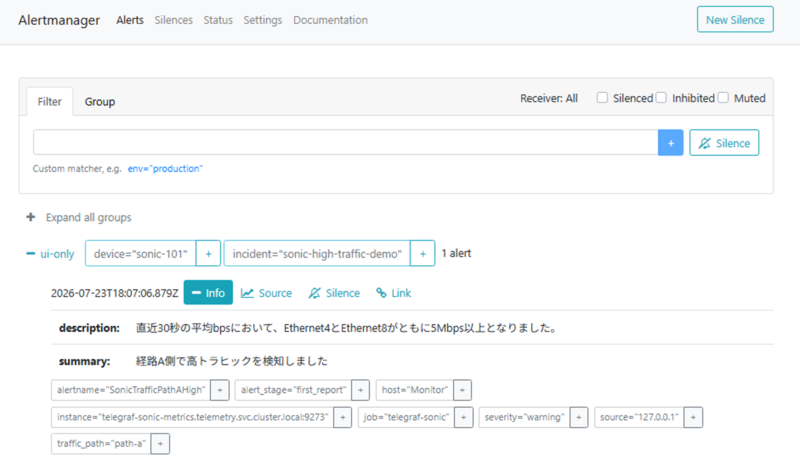This screenshot has height=468, width=800.
Task: Click env="production" example matcher
Action: [165, 168]
